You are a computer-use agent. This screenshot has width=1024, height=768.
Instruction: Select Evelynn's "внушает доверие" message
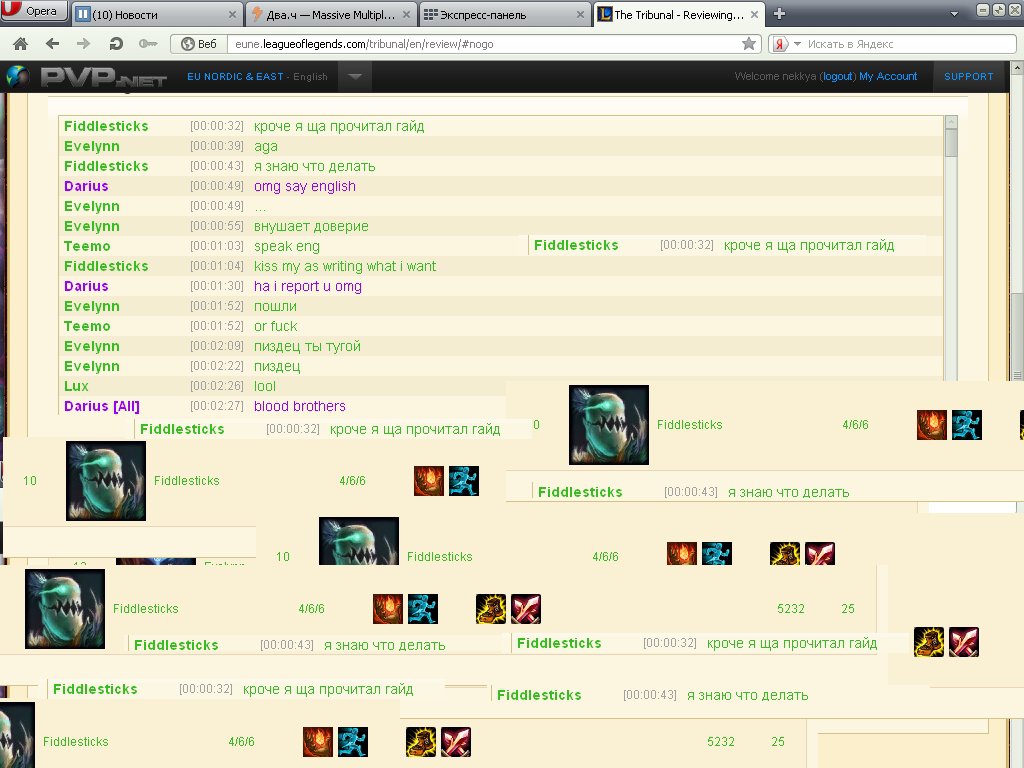[x=311, y=226]
